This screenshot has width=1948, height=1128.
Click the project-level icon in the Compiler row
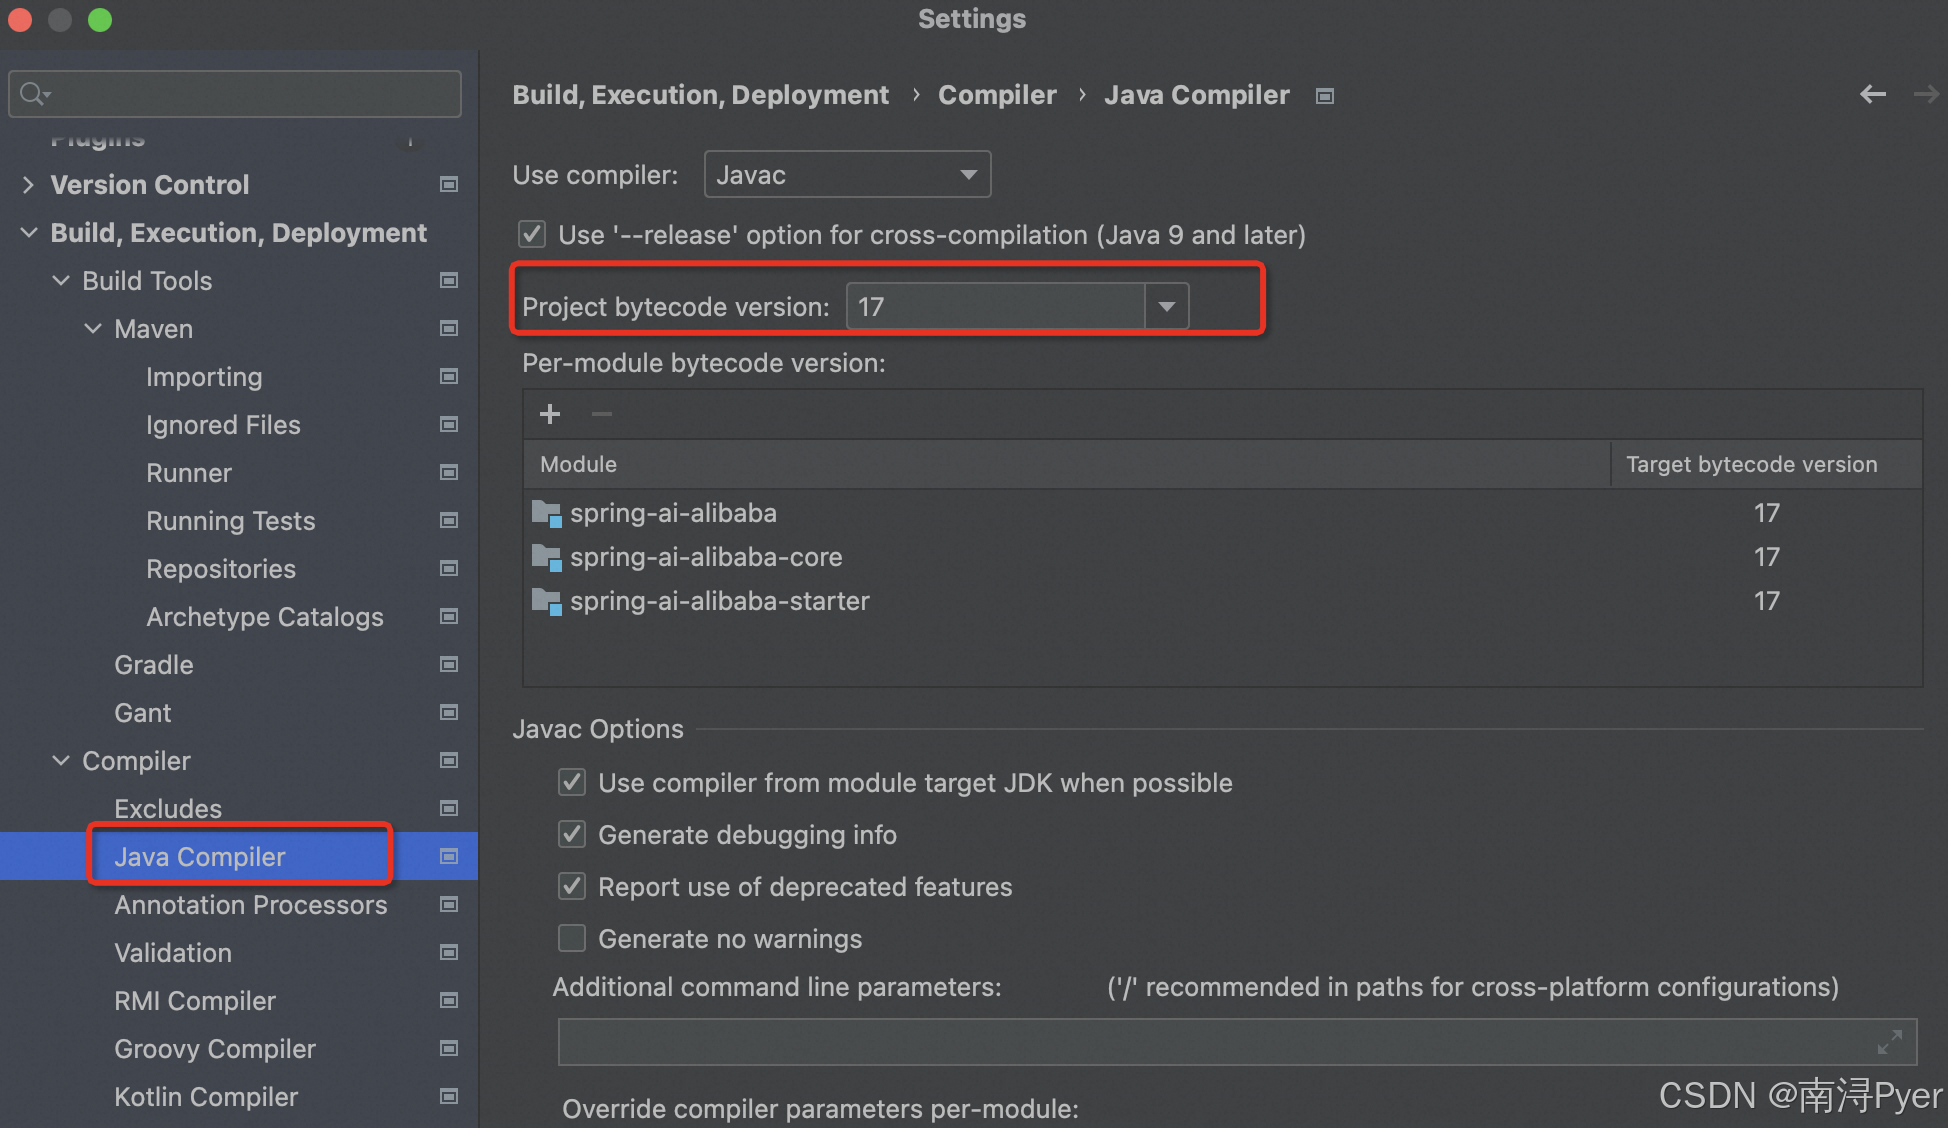(449, 760)
